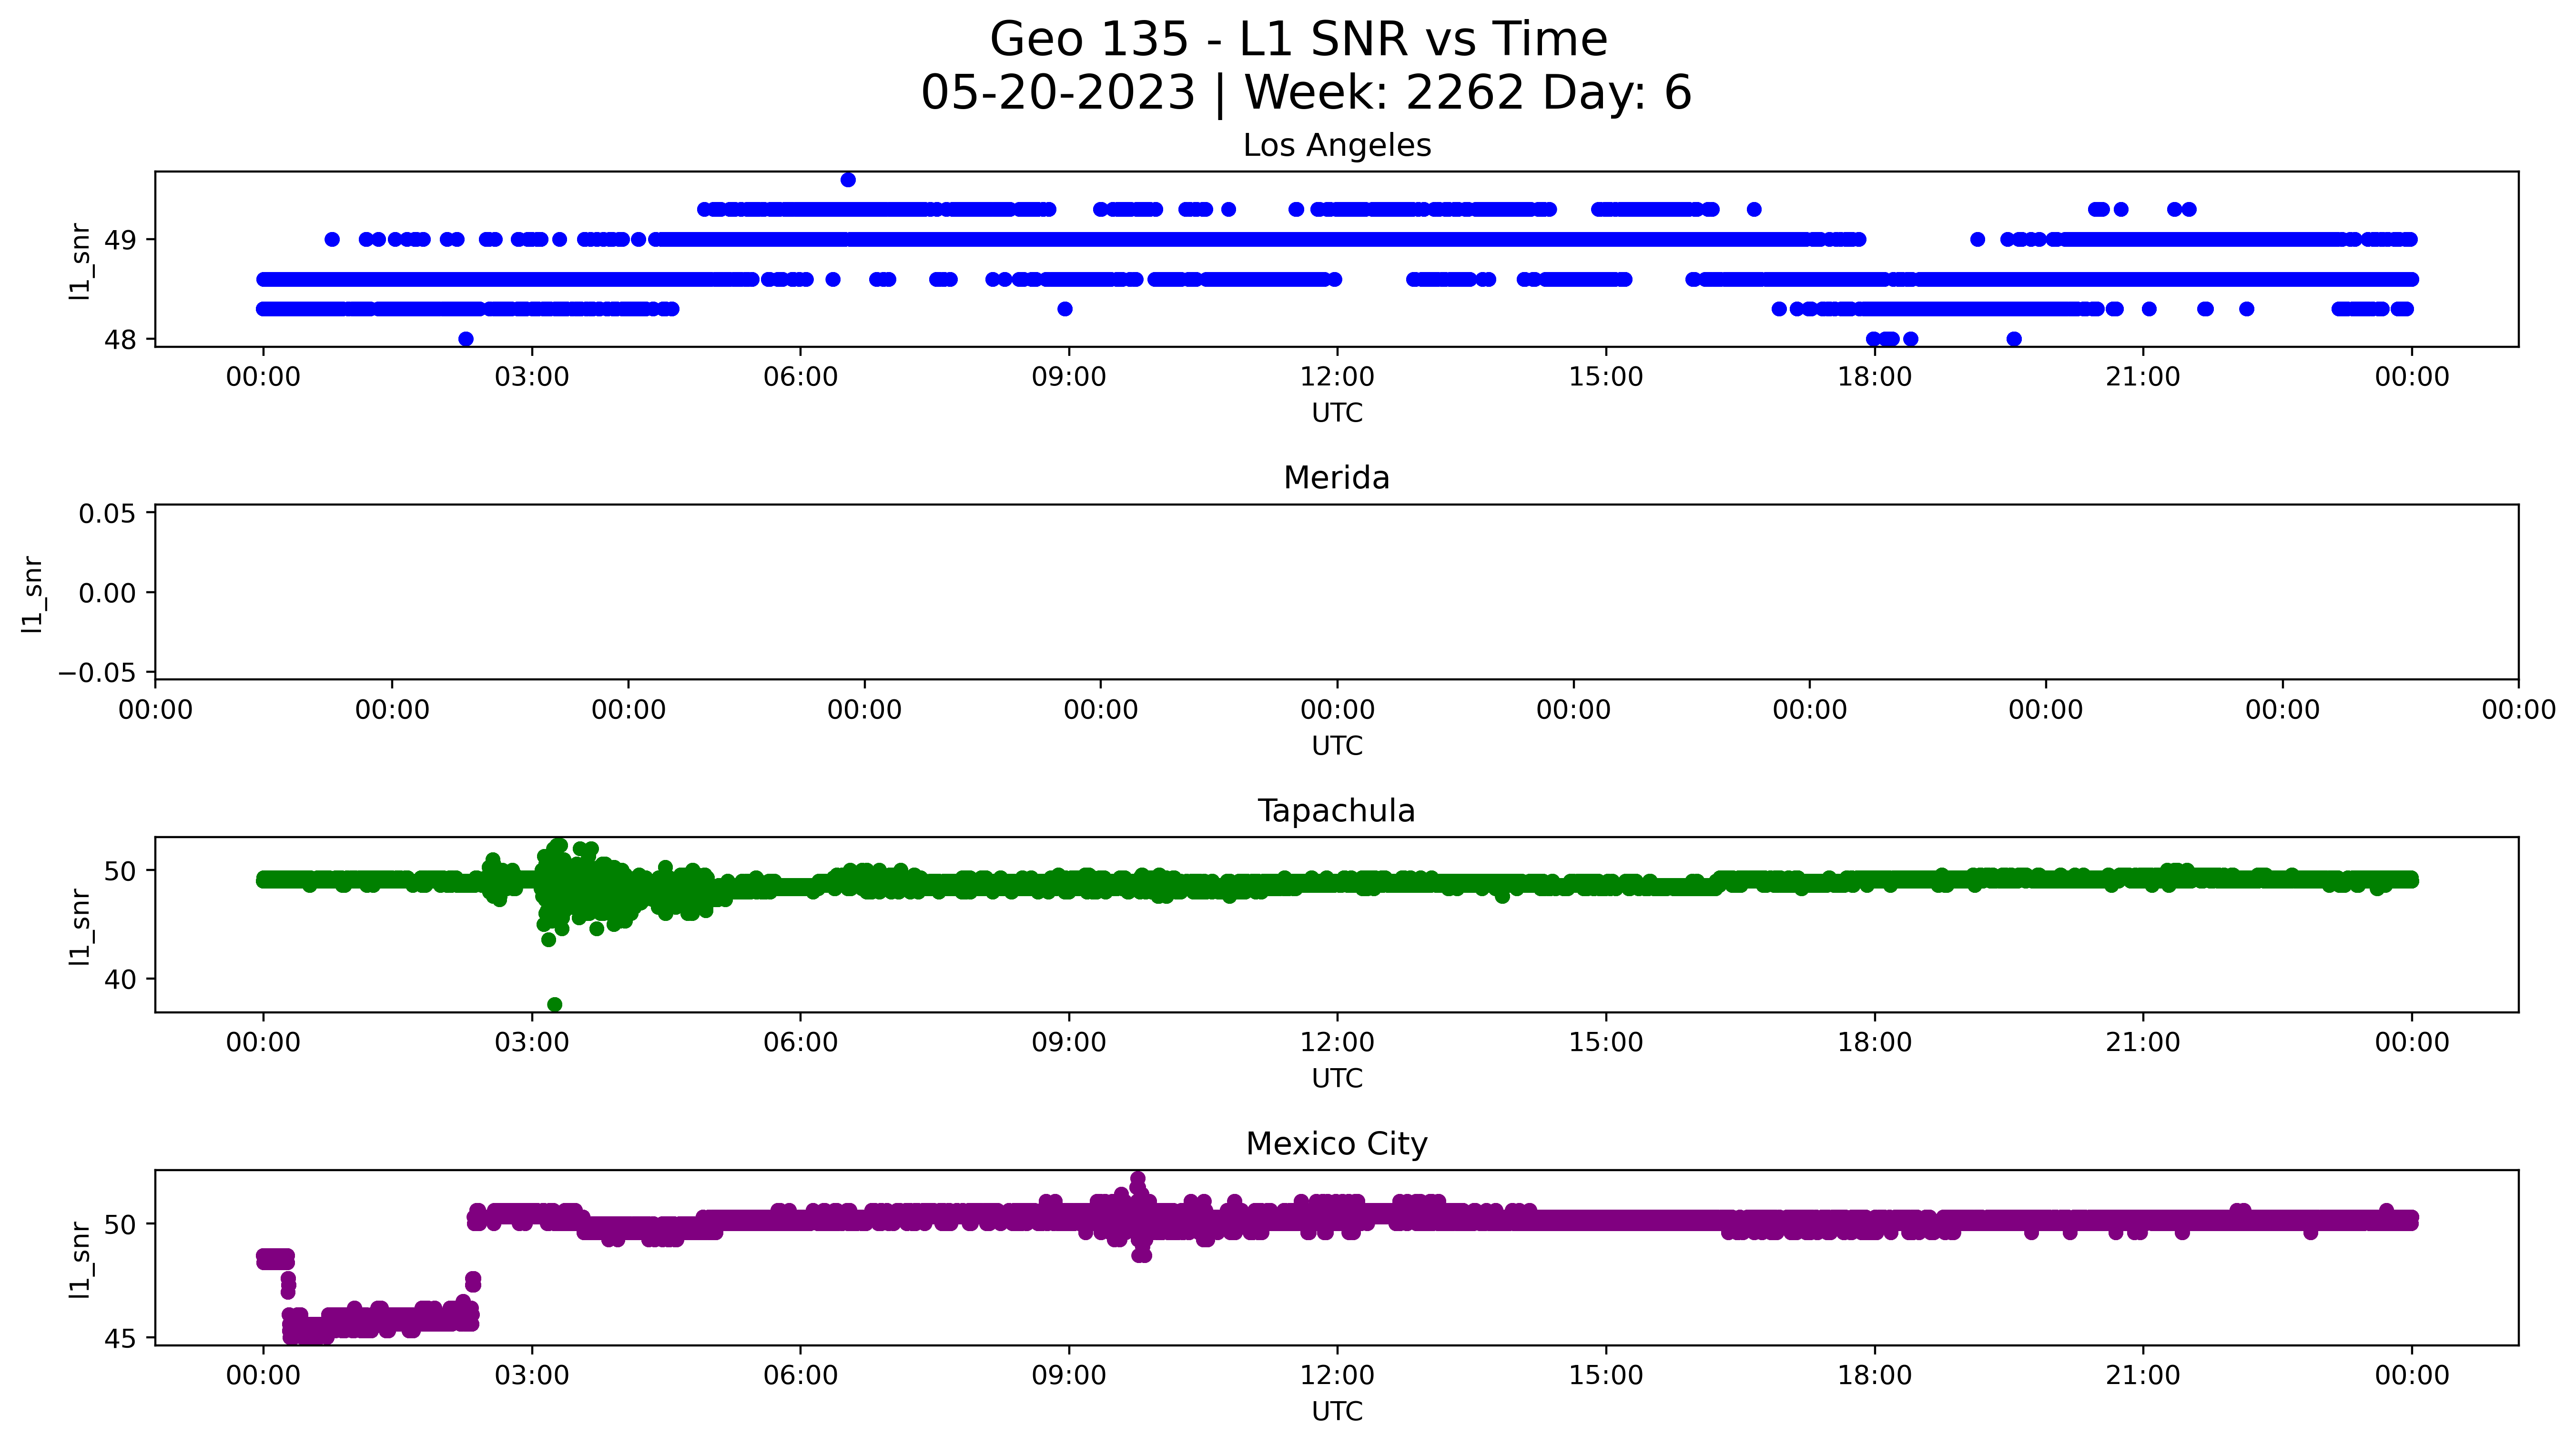Click the "40" y-tick on the Tapachula plot
This screenshot has width=2576, height=1445.
click(x=120, y=980)
